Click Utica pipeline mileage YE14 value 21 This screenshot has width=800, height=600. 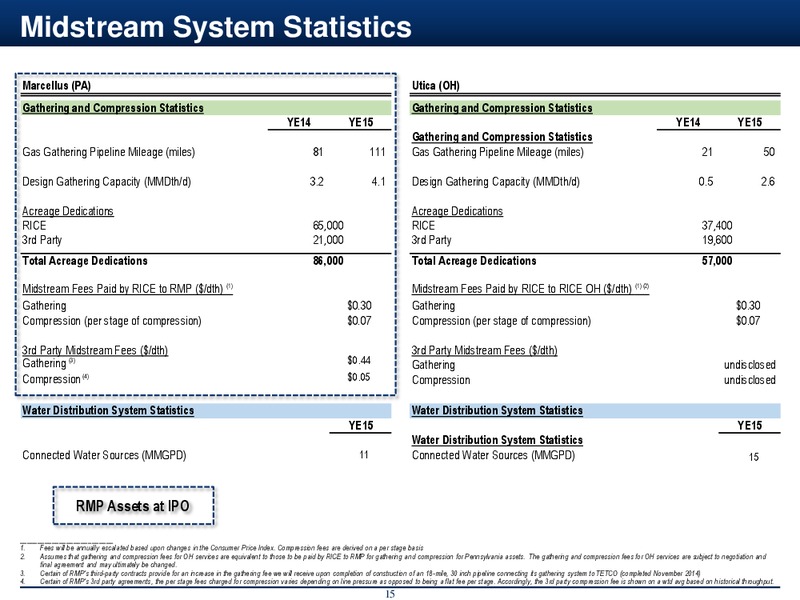[x=707, y=152]
